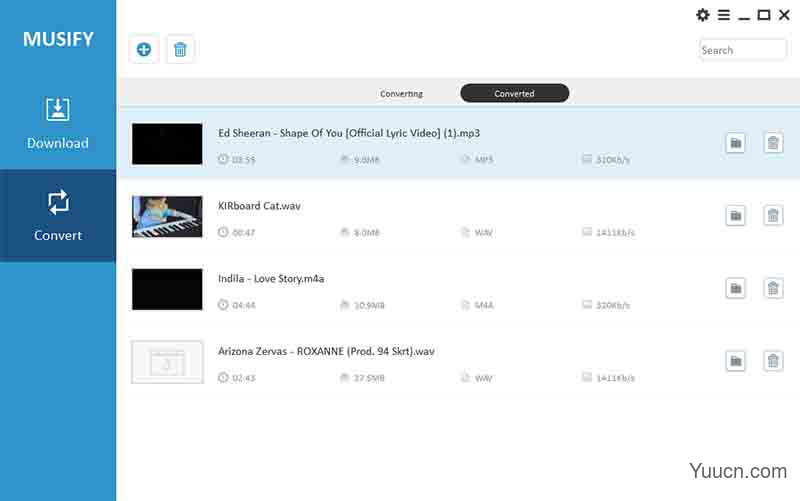The width and height of the screenshot is (800, 501).
Task: Open the hamburger menu icon
Action: 723,15
